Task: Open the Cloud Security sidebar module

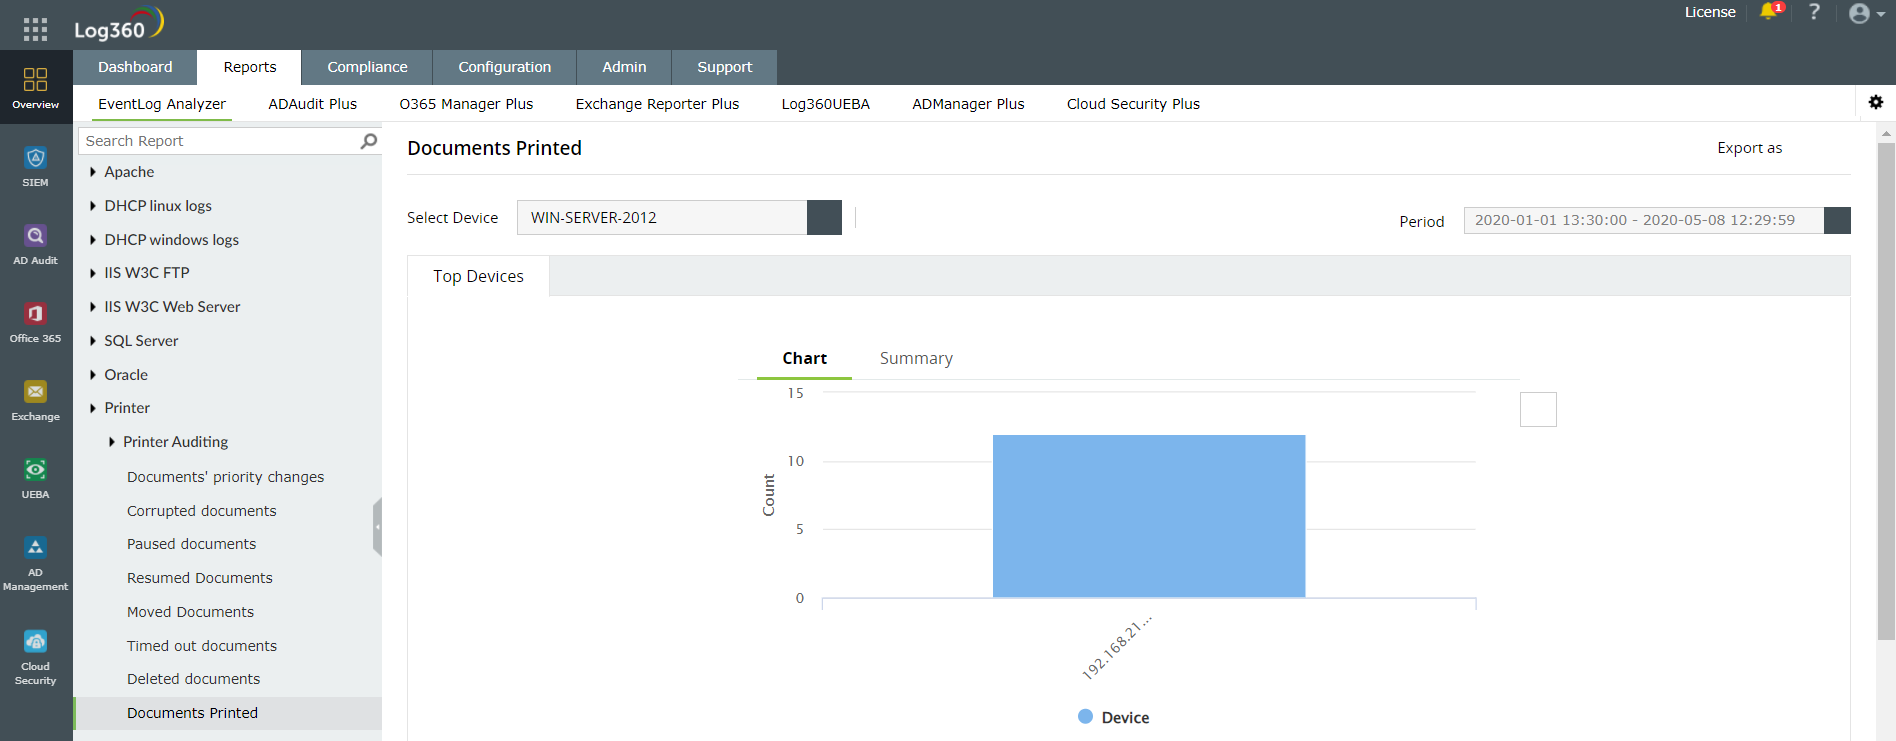Action: coord(36,658)
